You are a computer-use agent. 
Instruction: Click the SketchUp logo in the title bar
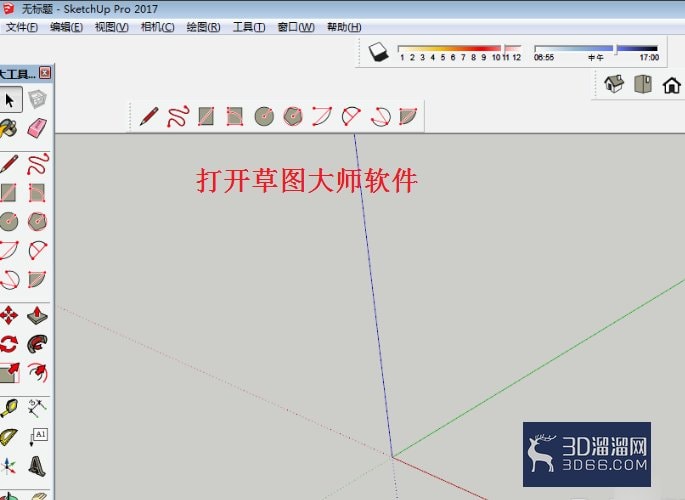(8, 8)
